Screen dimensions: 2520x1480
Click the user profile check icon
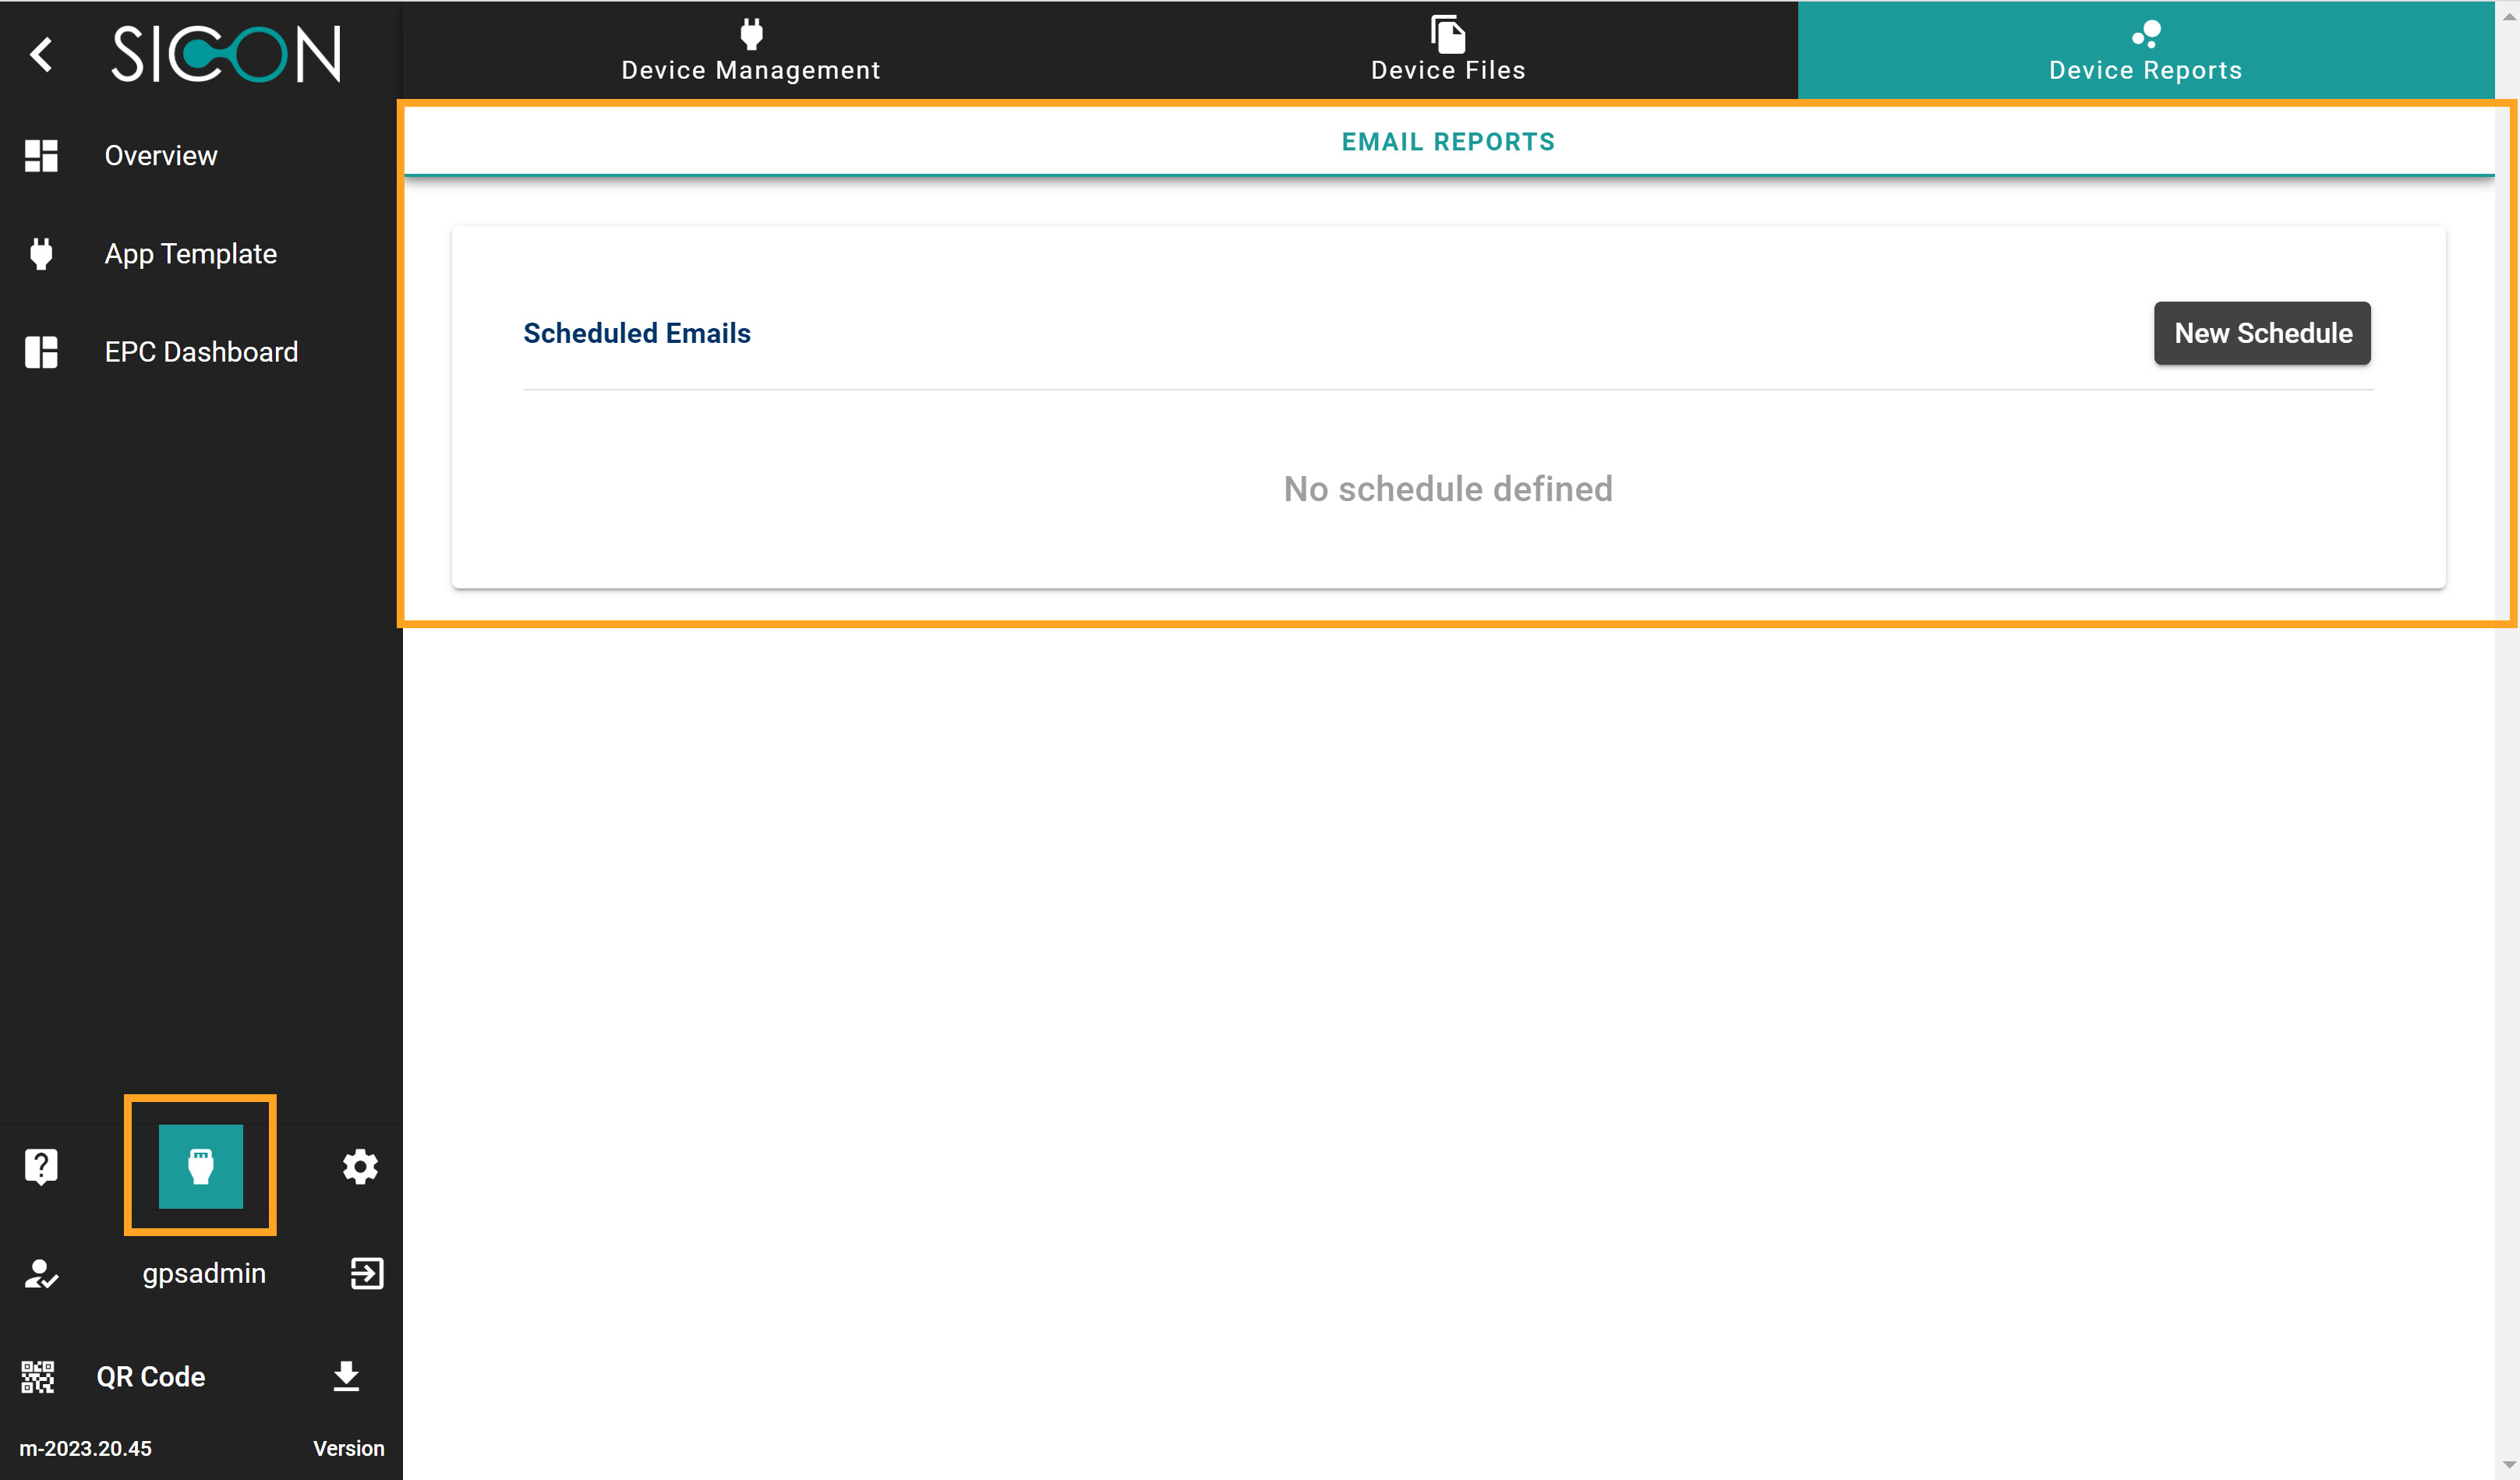(41, 1273)
